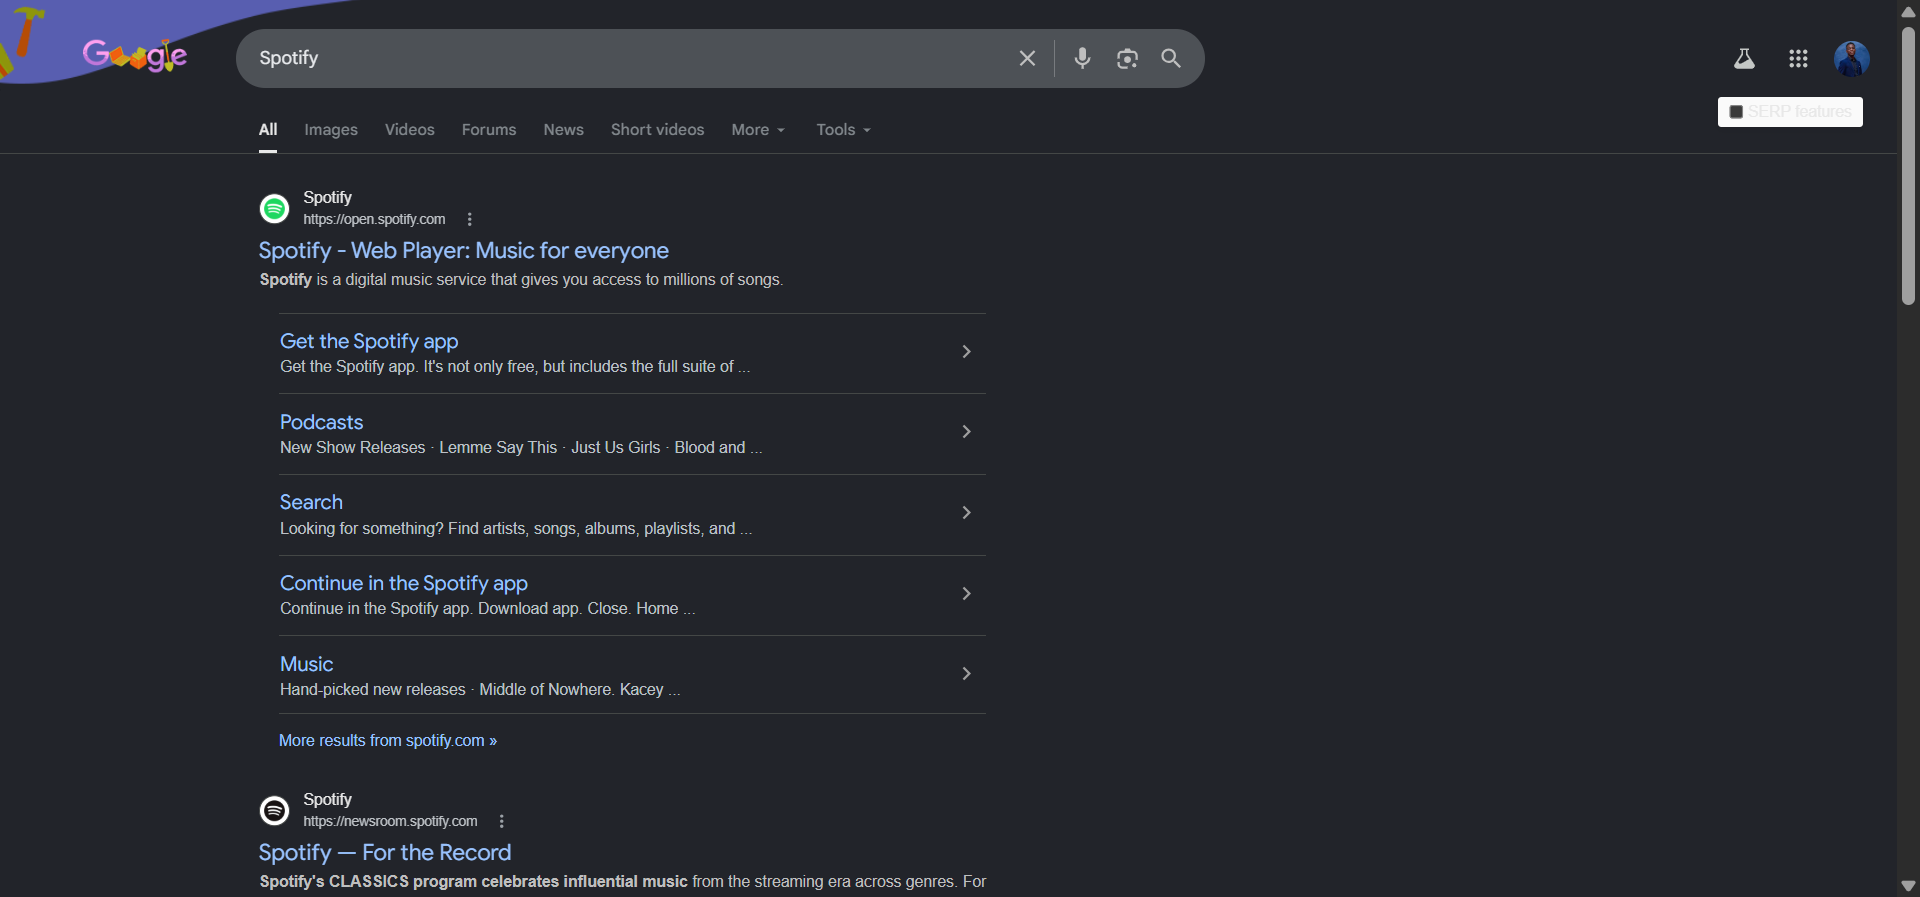Click the https://open.spotify.com URL text
This screenshot has width=1920, height=897.
pyautogui.click(x=374, y=219)
